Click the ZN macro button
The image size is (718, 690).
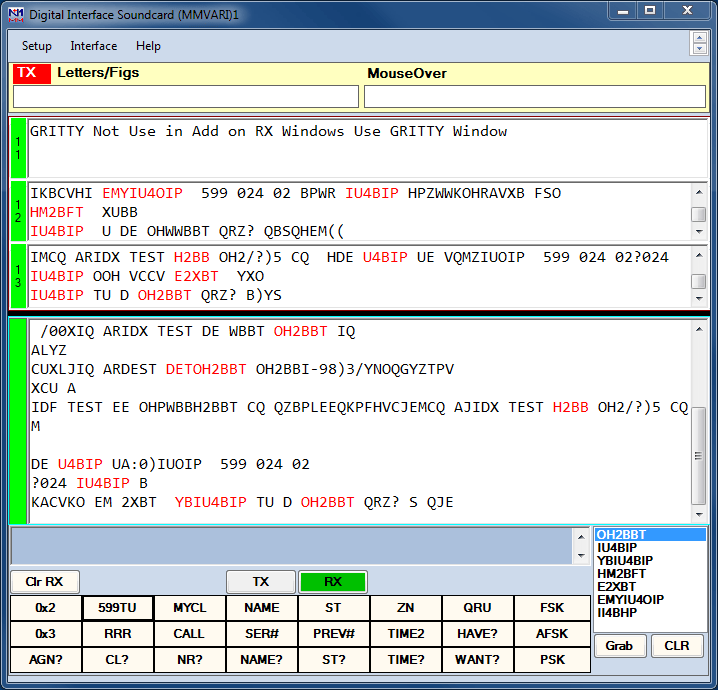click(x=405, y=608)
